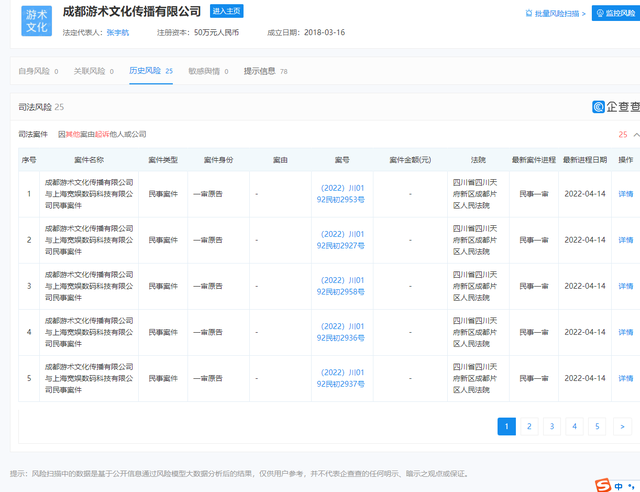640x492 pixels.
Task: Collapse the 司法案件 section arrow
Action: (x=636, y=134)
